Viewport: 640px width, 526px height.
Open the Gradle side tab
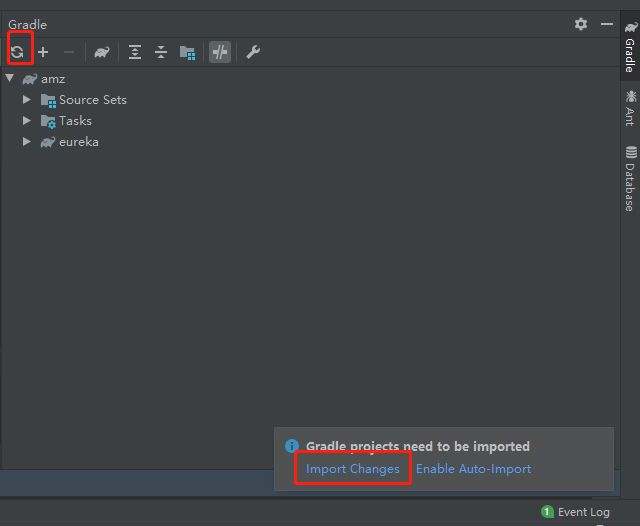(x=630, y=47)
